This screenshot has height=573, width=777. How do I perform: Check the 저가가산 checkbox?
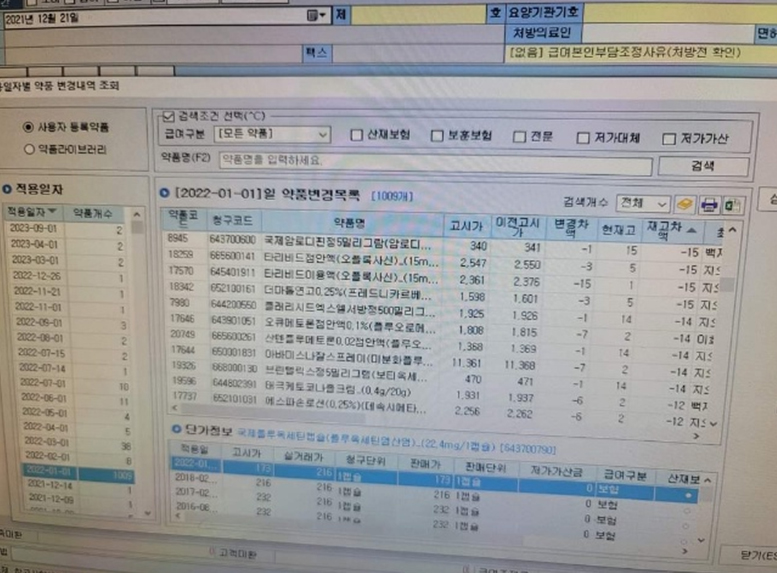click(x=668, y=139)
